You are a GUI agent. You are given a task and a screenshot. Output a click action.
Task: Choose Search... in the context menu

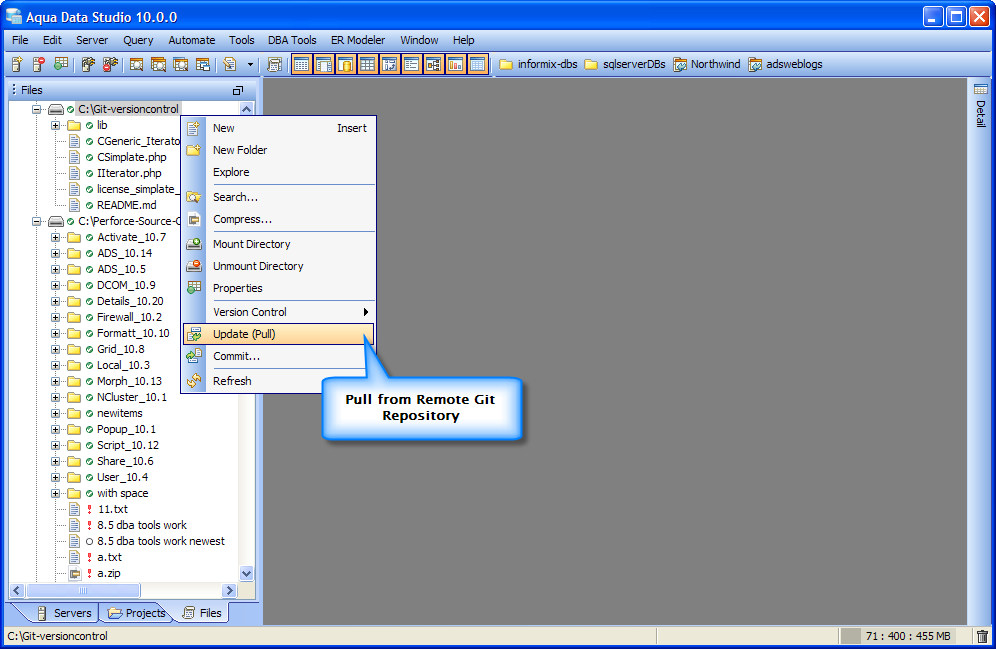279,197
